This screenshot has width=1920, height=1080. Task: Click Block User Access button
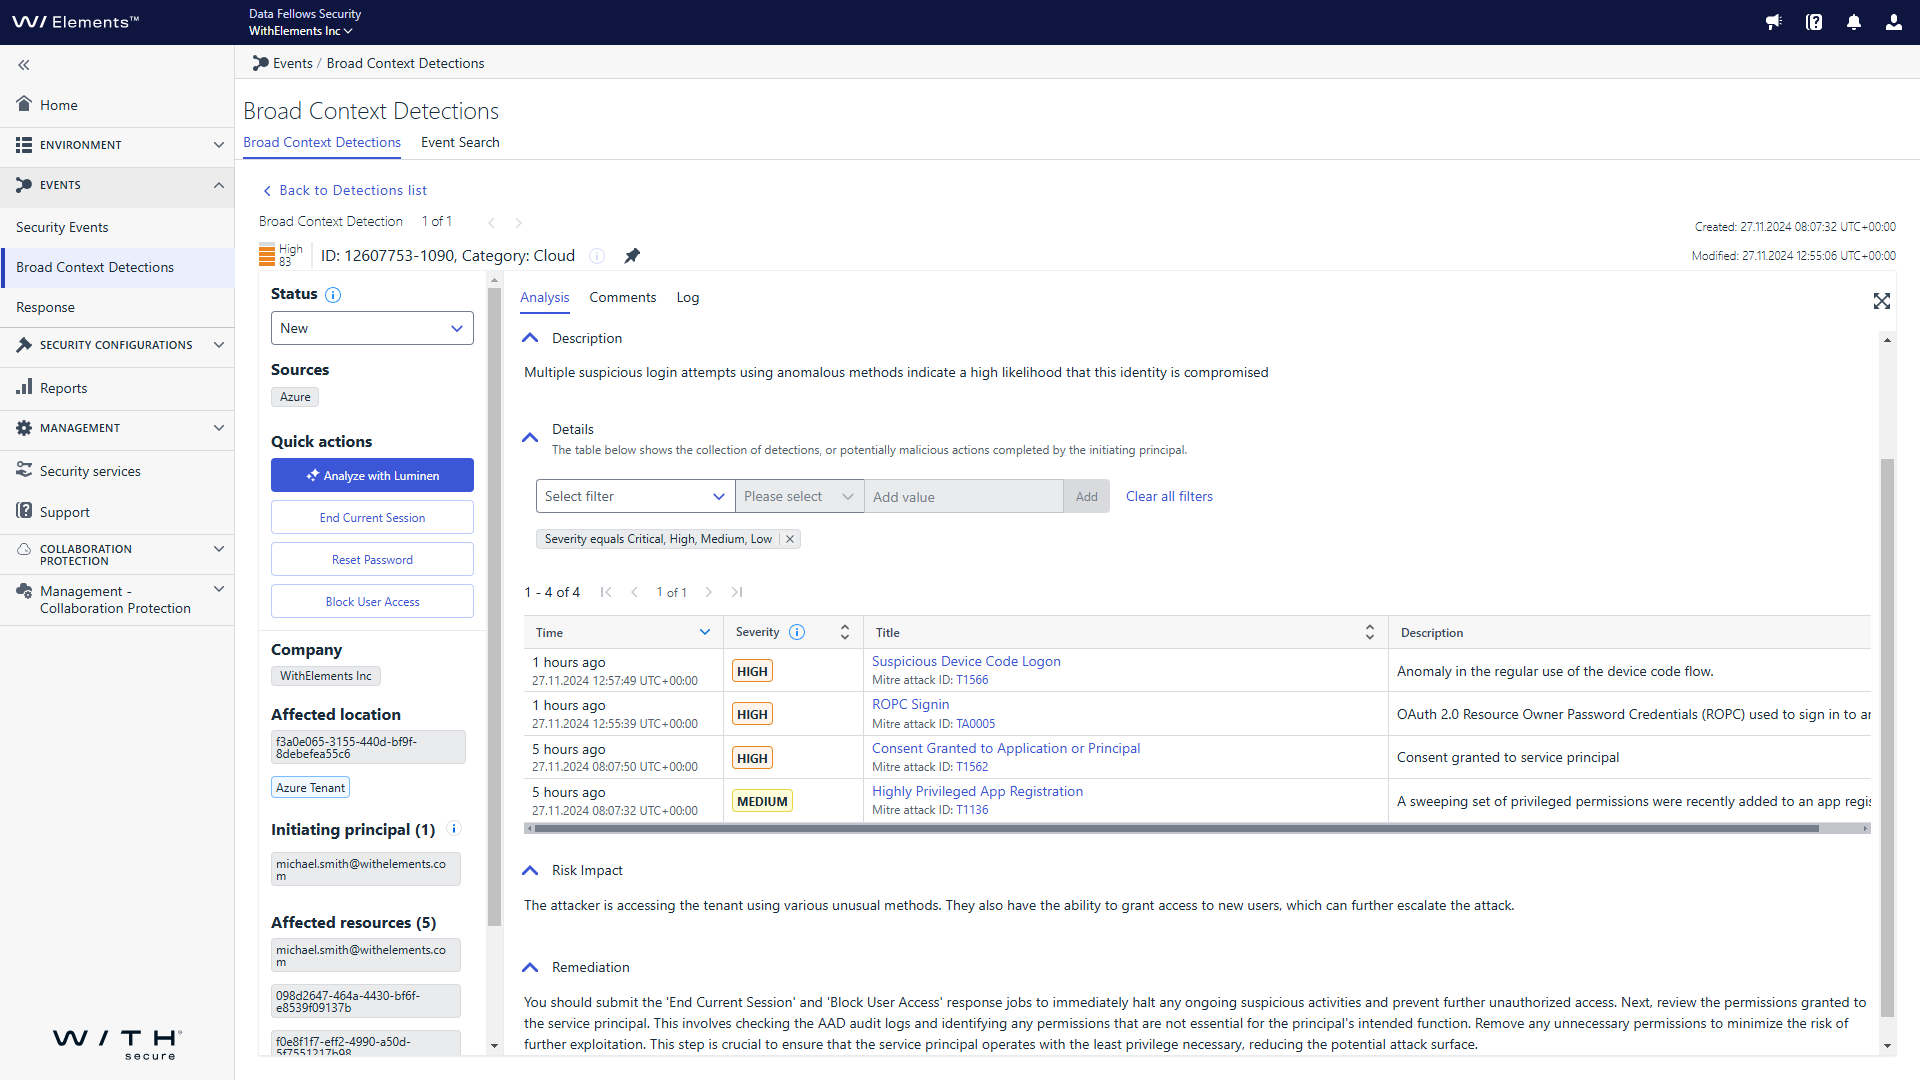372,601
